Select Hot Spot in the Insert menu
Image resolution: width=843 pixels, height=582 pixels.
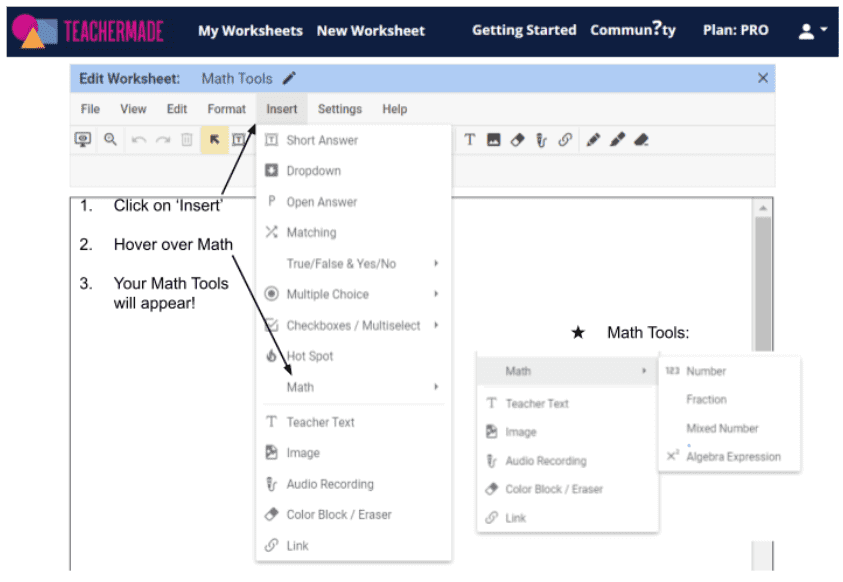[353, 356]
